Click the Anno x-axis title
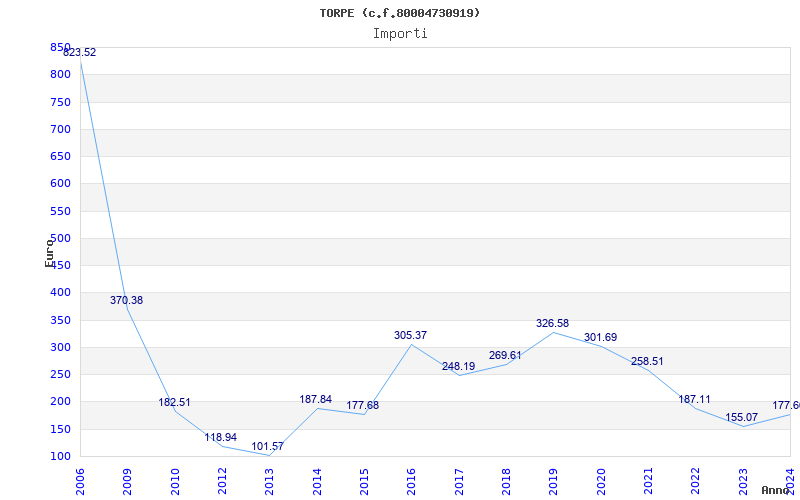This screenshot has height=500, width=800. click(776, 490)
